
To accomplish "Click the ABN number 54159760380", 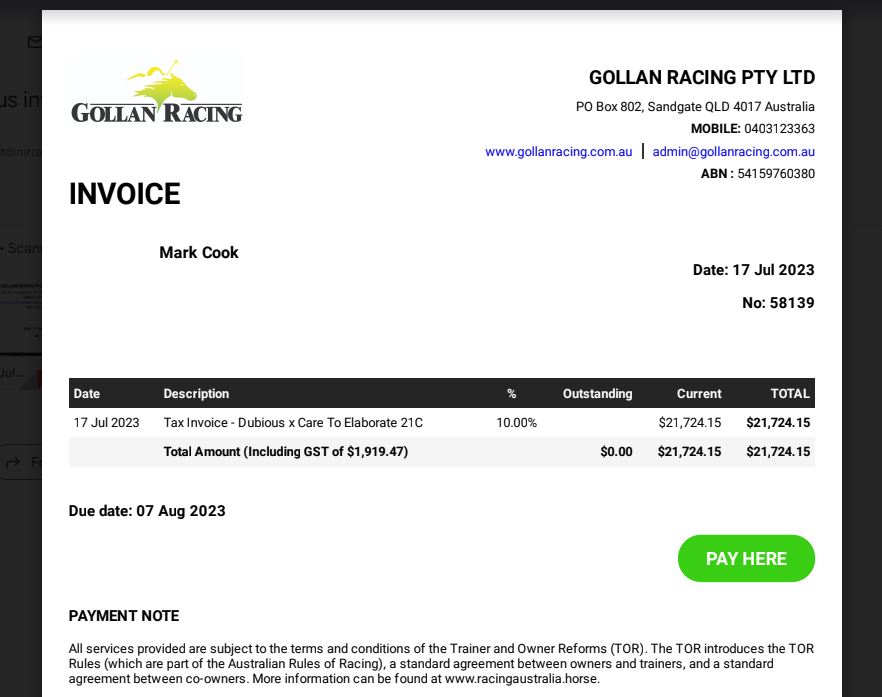I will (776, 173).
